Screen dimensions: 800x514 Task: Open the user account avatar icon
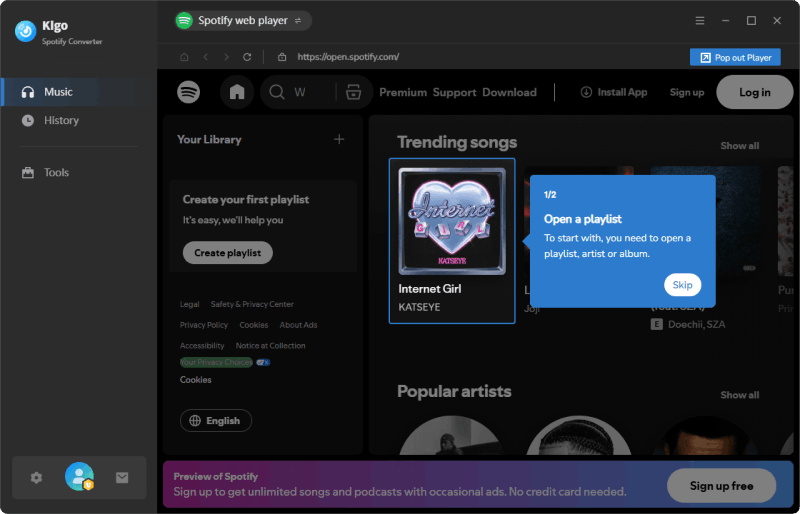79,477
